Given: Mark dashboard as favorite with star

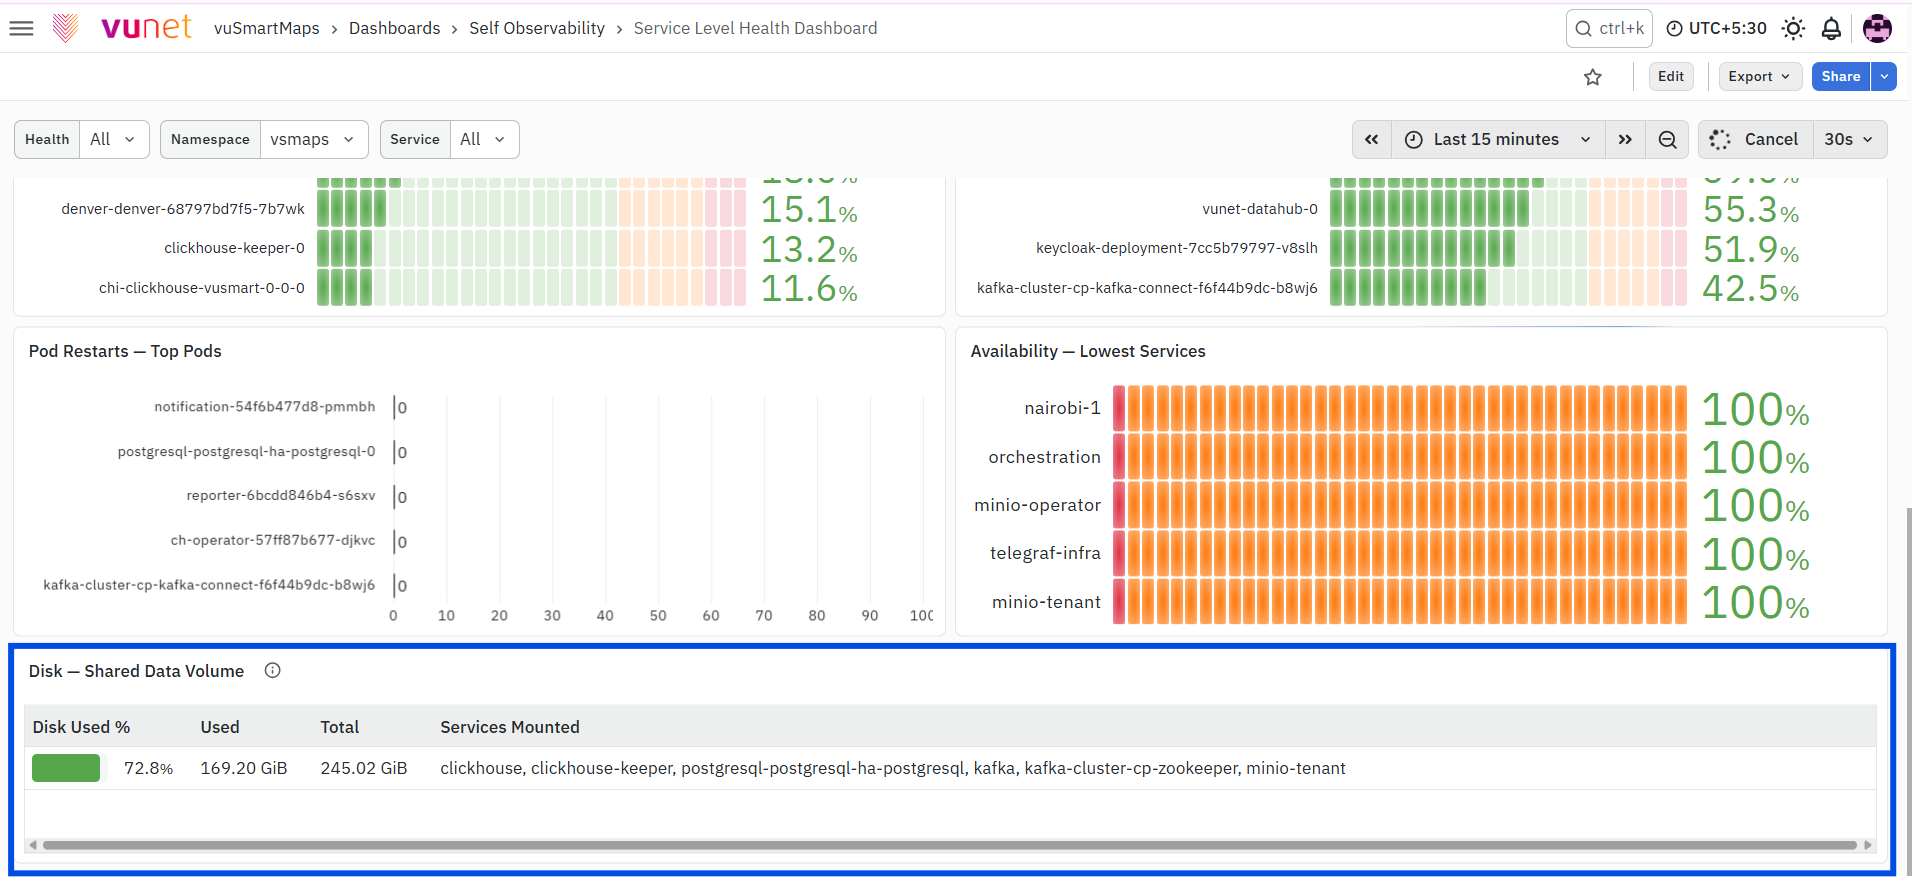Looking at the screenshot, I should point(1593,77).
